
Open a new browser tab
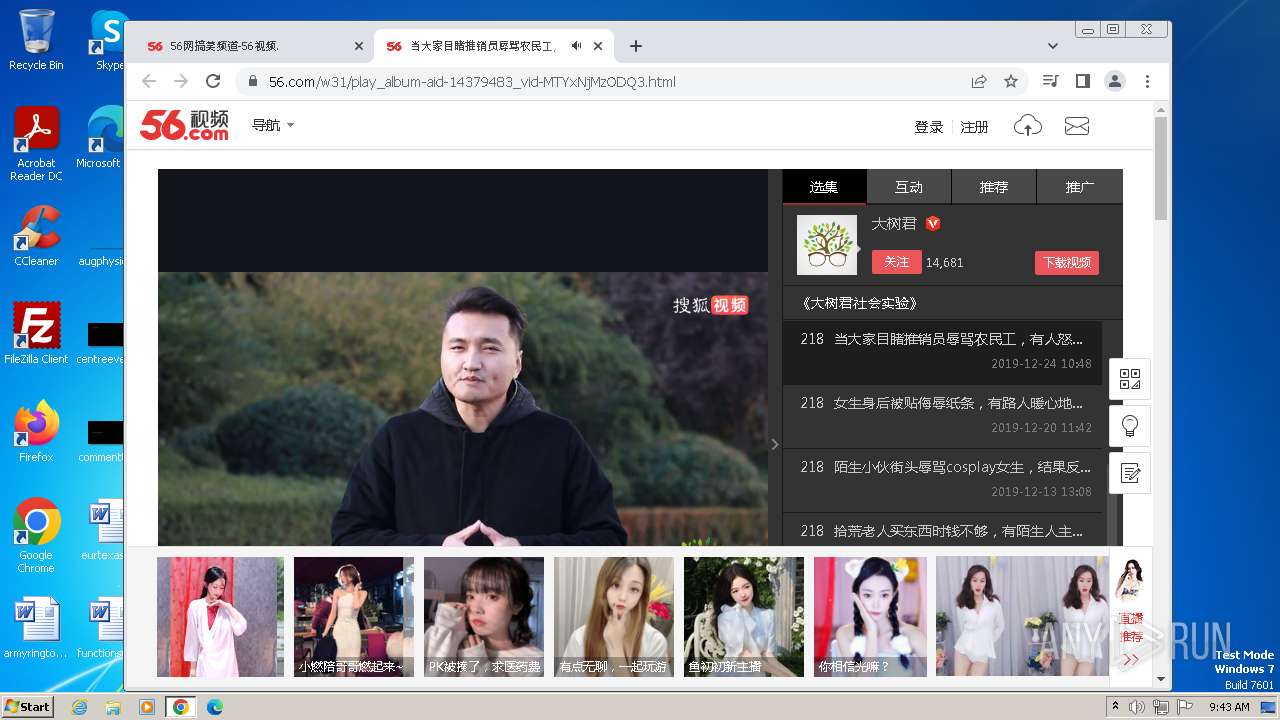coord(635,46)
